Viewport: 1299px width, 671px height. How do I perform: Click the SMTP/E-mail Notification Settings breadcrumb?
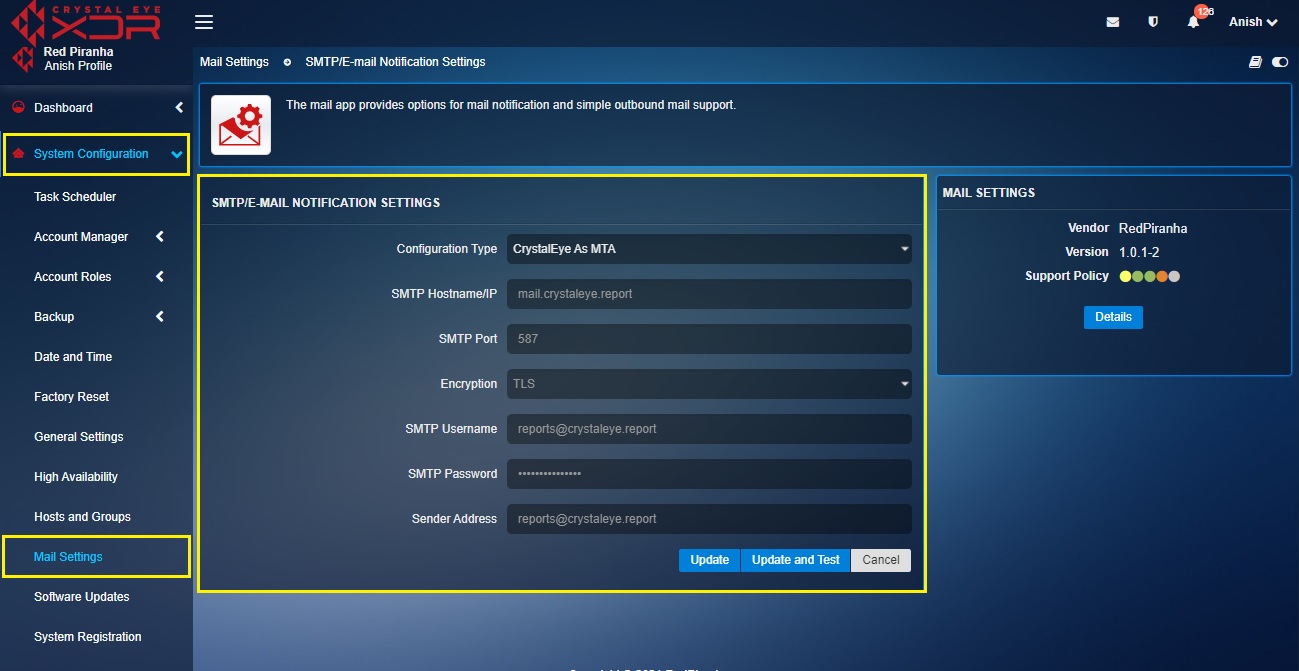point(395,62)
